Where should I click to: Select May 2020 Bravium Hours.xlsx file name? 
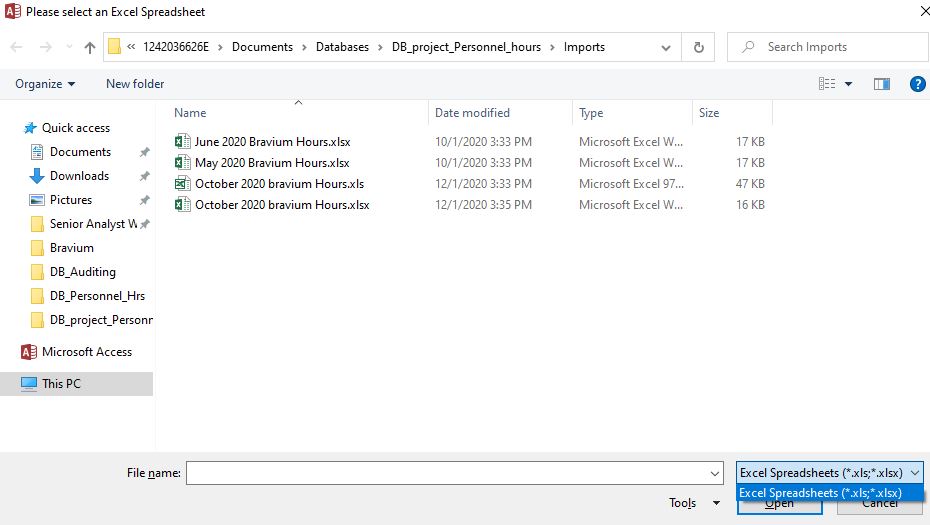click(x=272, y=163)
